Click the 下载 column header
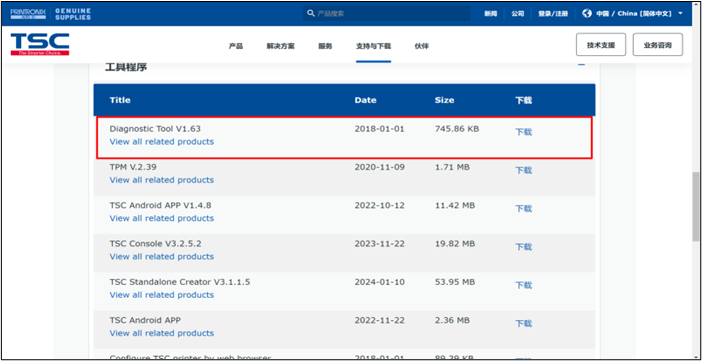 523,100
